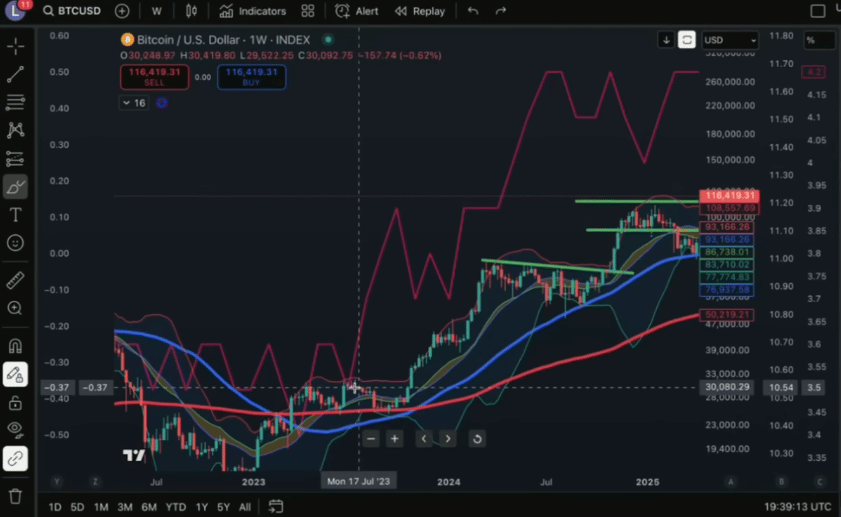Click the Mon 17 Jul '23 date label
Screen dimensions: 841x517
pos(359,481)
